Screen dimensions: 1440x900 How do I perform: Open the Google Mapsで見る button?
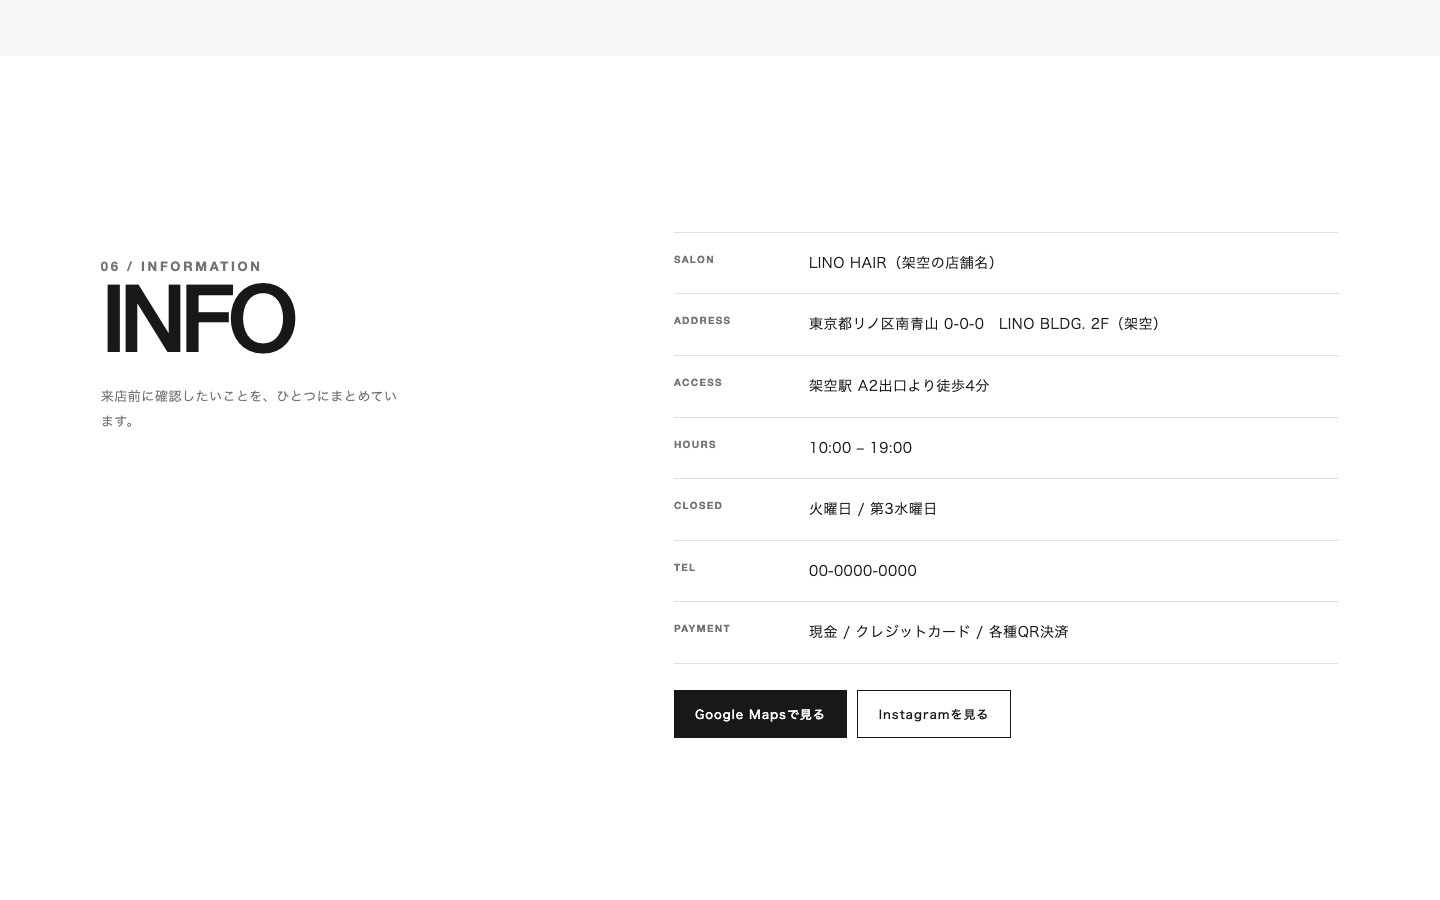coord(760,714)
